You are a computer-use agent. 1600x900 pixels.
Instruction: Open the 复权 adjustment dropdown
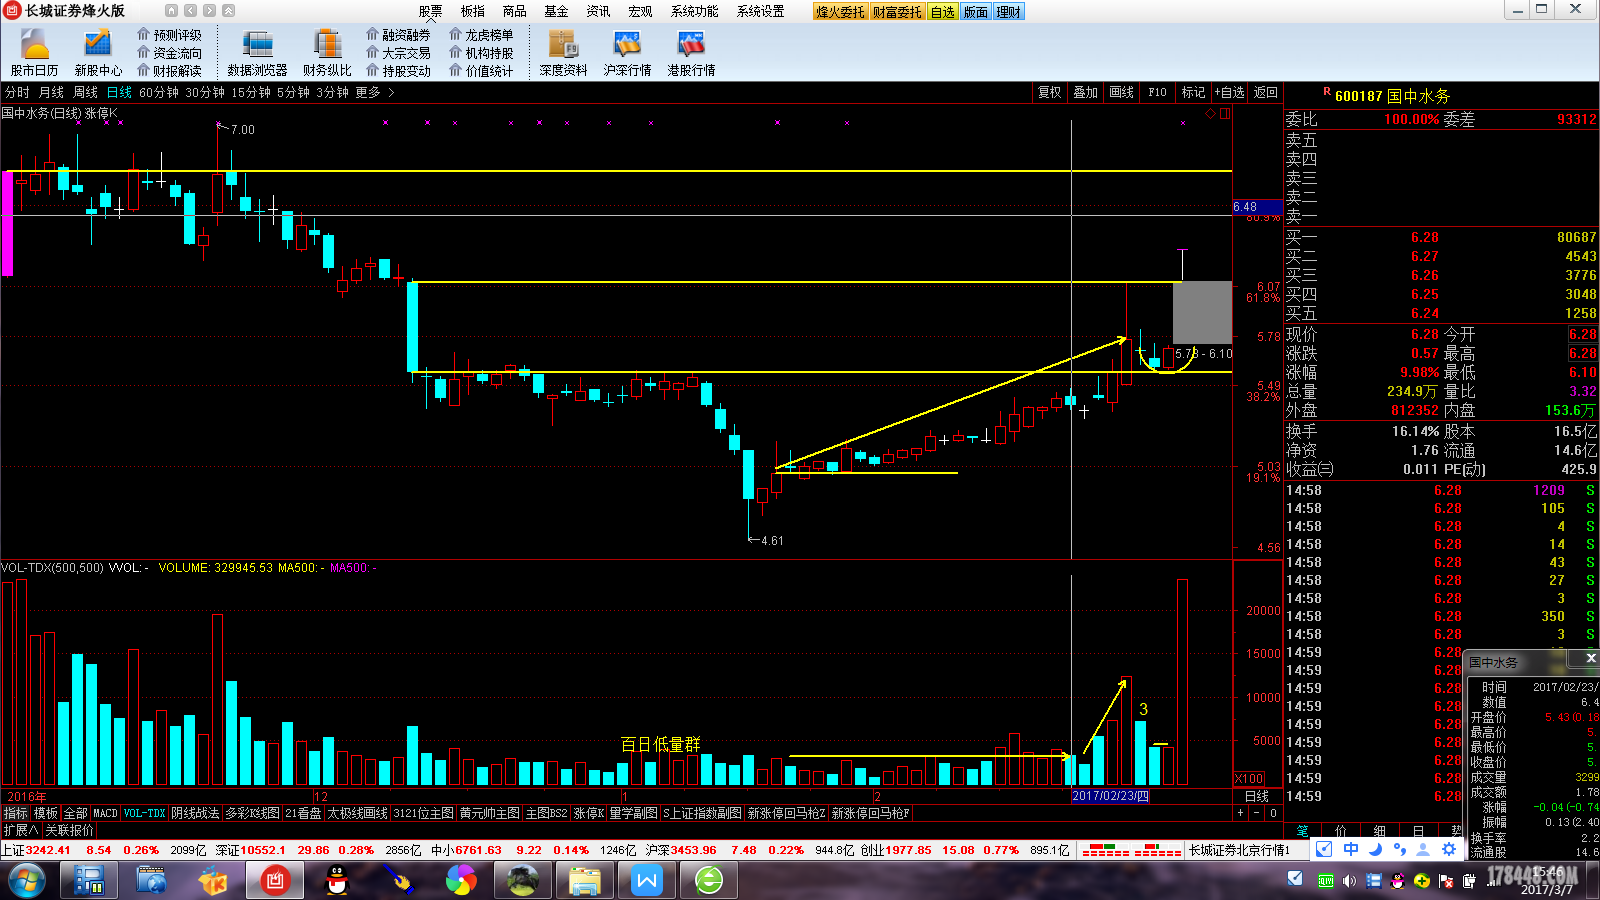click(1049, 92)
